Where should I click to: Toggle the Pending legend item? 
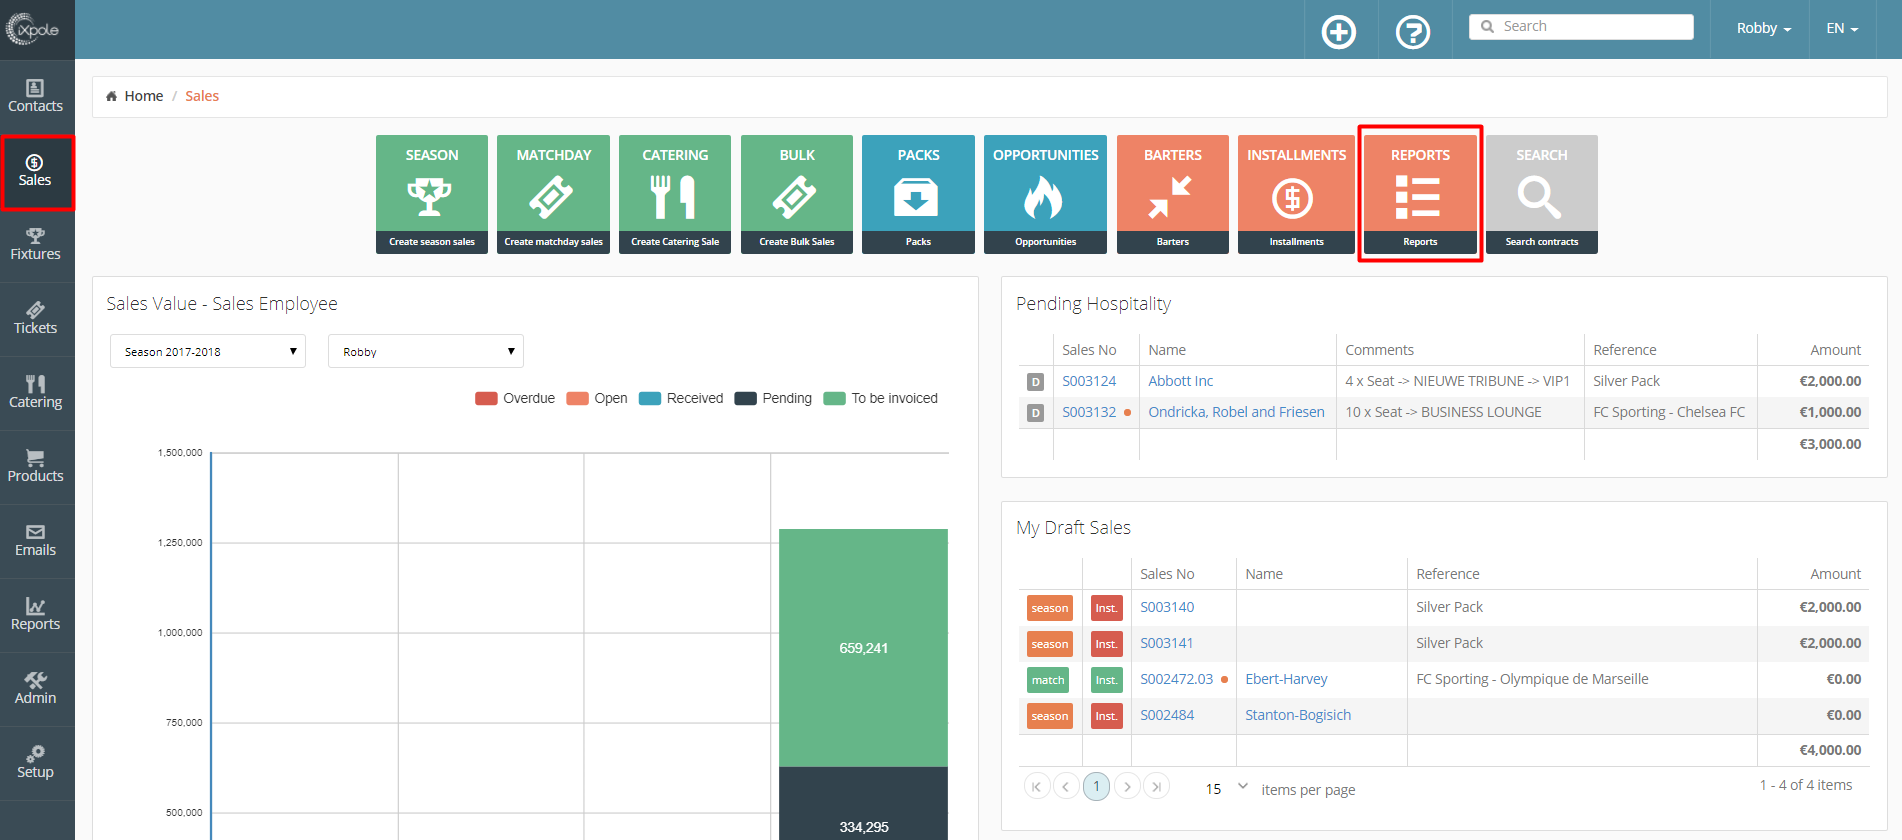[x=773, y=398]
